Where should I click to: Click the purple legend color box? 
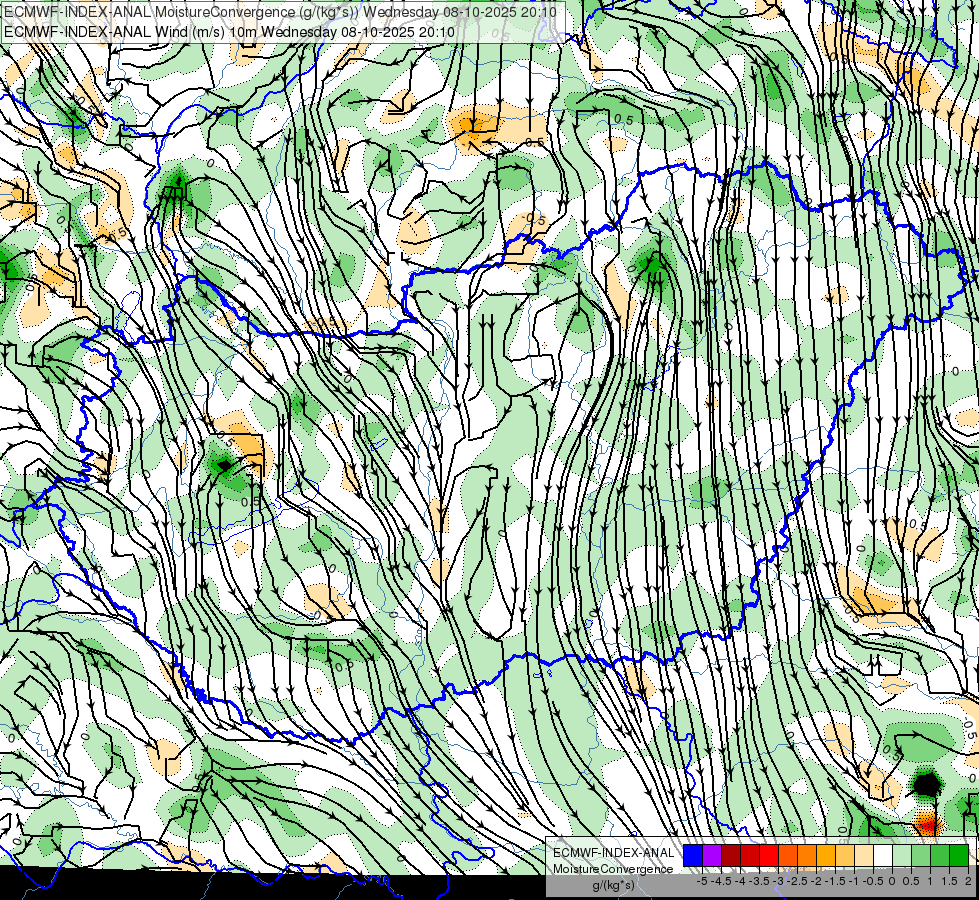[712, 855]
